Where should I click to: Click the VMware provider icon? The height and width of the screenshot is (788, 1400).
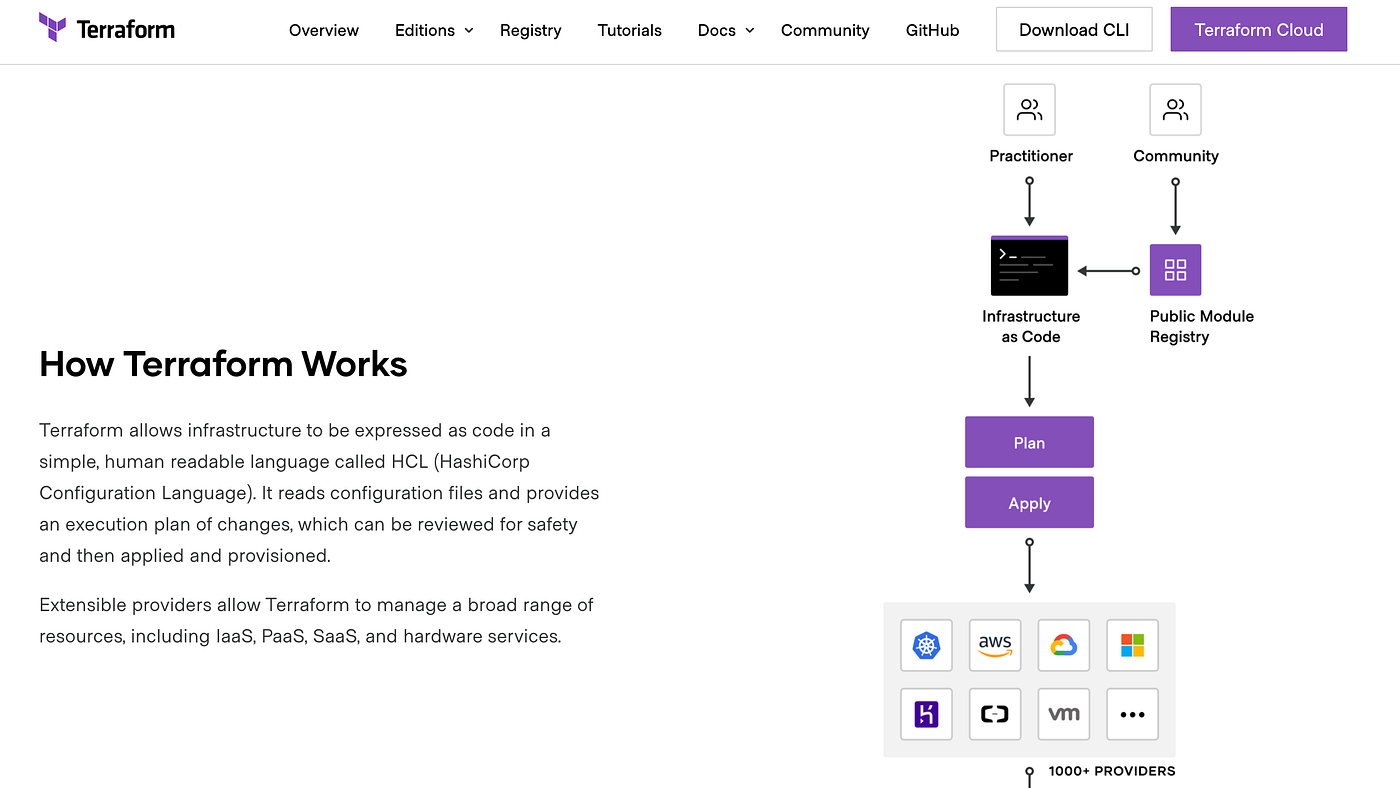point(1063,714)
